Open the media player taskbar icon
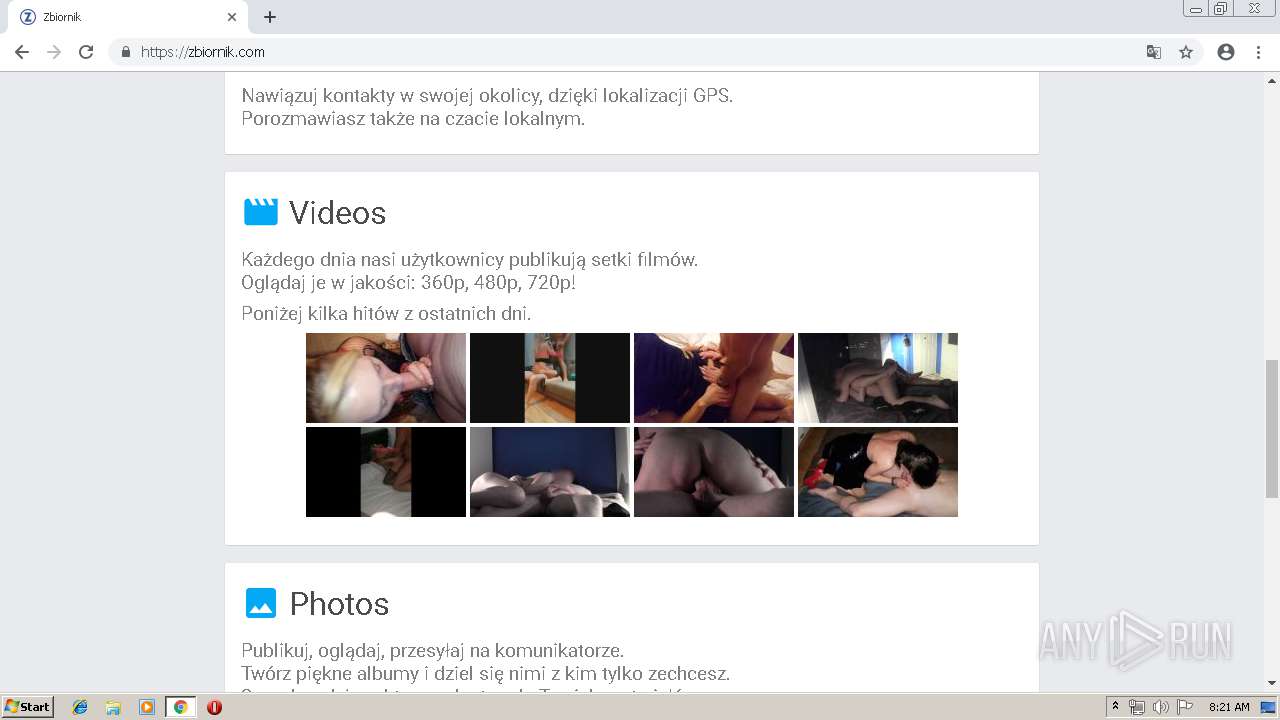Viewport: 1280px width, 720px height. [x=147, y=707]
